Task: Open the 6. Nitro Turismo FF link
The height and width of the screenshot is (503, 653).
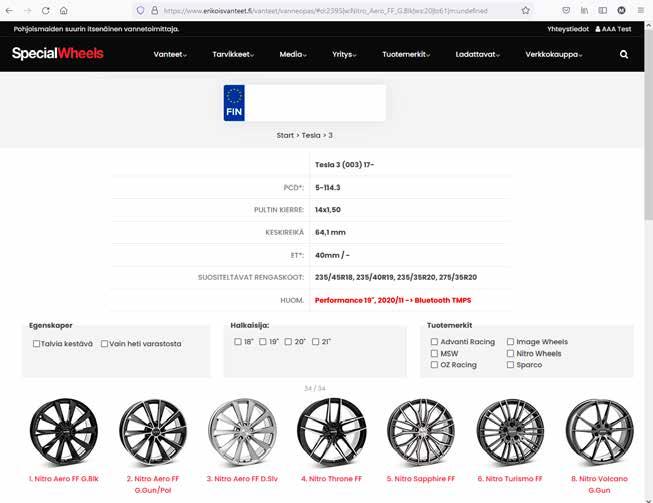Action: tap(510, 478)
